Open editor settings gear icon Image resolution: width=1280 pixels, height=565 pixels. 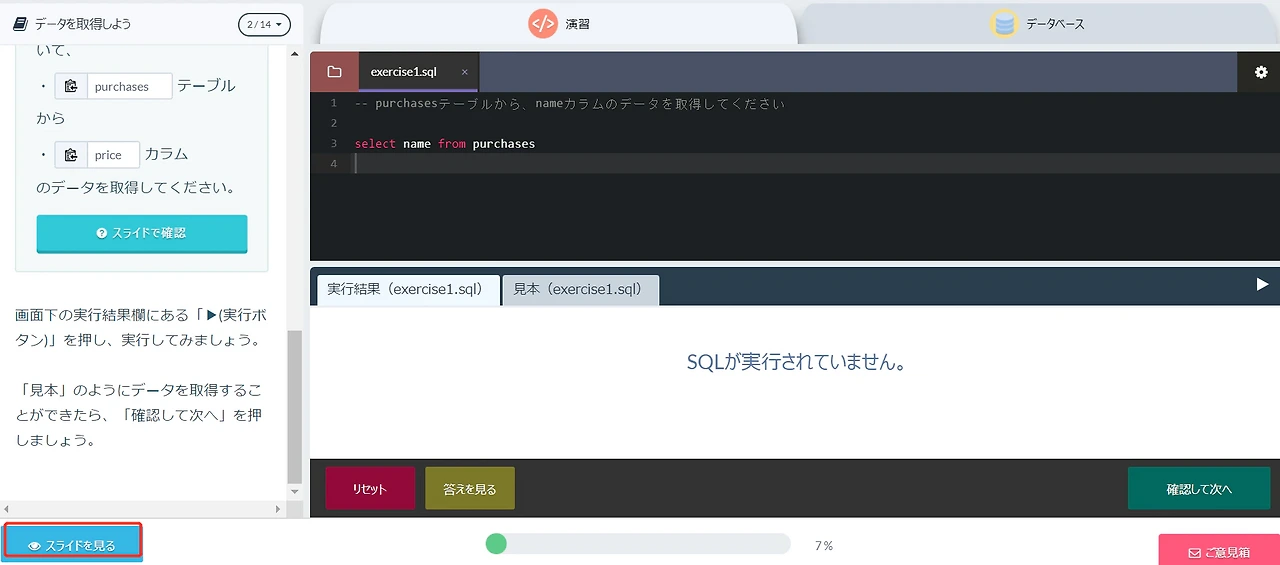[x=1260, y=72]
